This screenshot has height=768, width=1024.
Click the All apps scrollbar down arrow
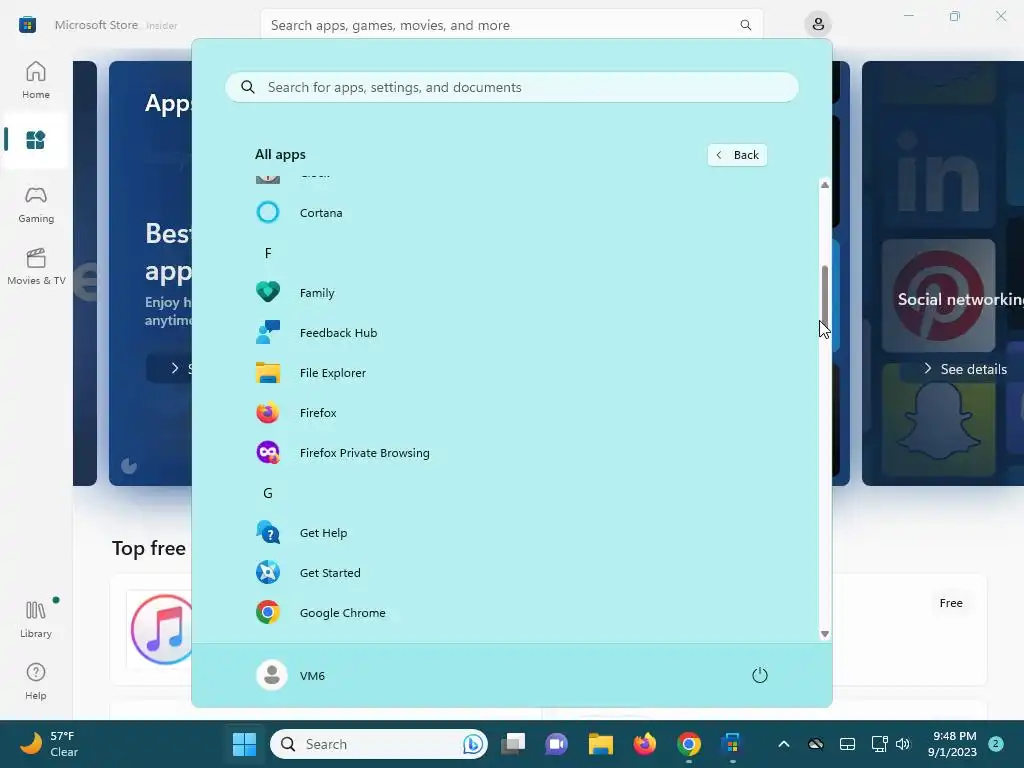point(825,633)
